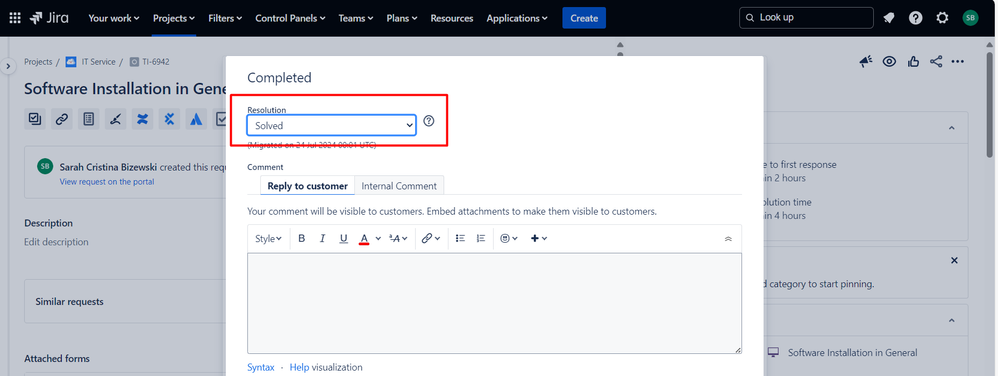This screenshot has height=376, width=998.
Task: Open the app switcher grid icon
Action: 15,18
